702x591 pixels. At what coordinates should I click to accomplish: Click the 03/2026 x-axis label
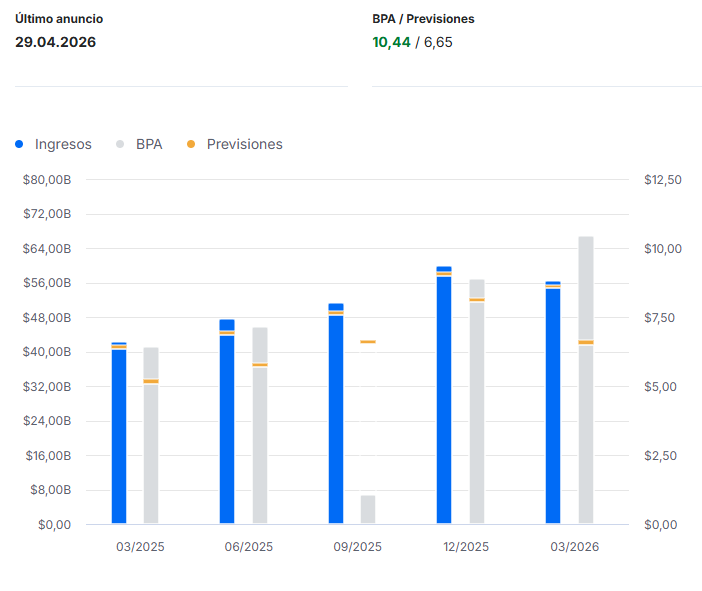pyautogui.click(x=575, y=547)
